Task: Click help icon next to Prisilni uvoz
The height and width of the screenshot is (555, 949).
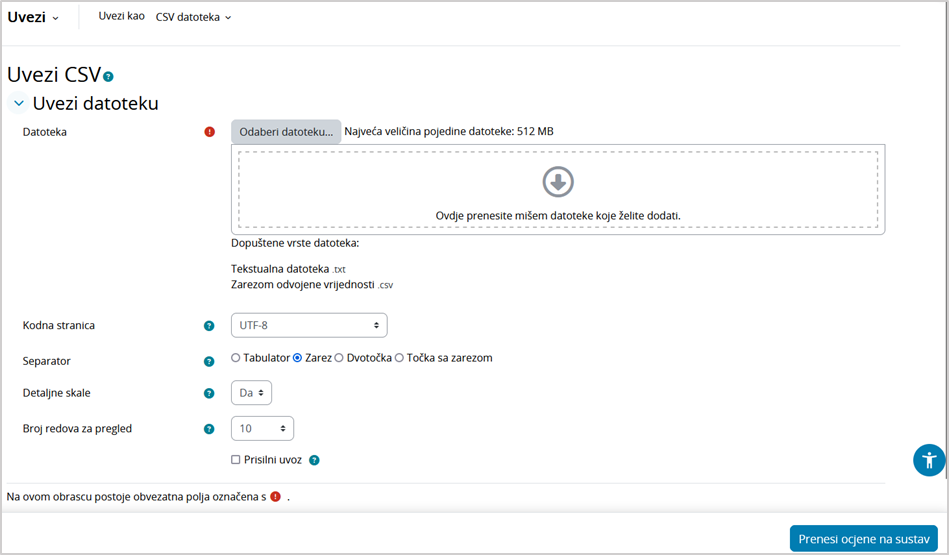Action: coord(314,461)
